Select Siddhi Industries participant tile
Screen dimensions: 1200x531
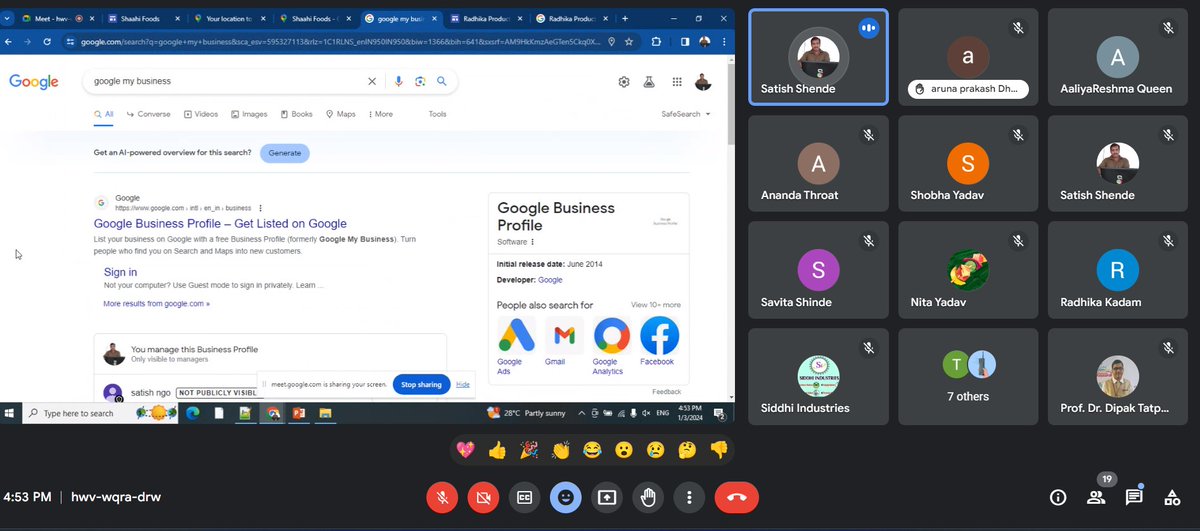pos(818,376)
